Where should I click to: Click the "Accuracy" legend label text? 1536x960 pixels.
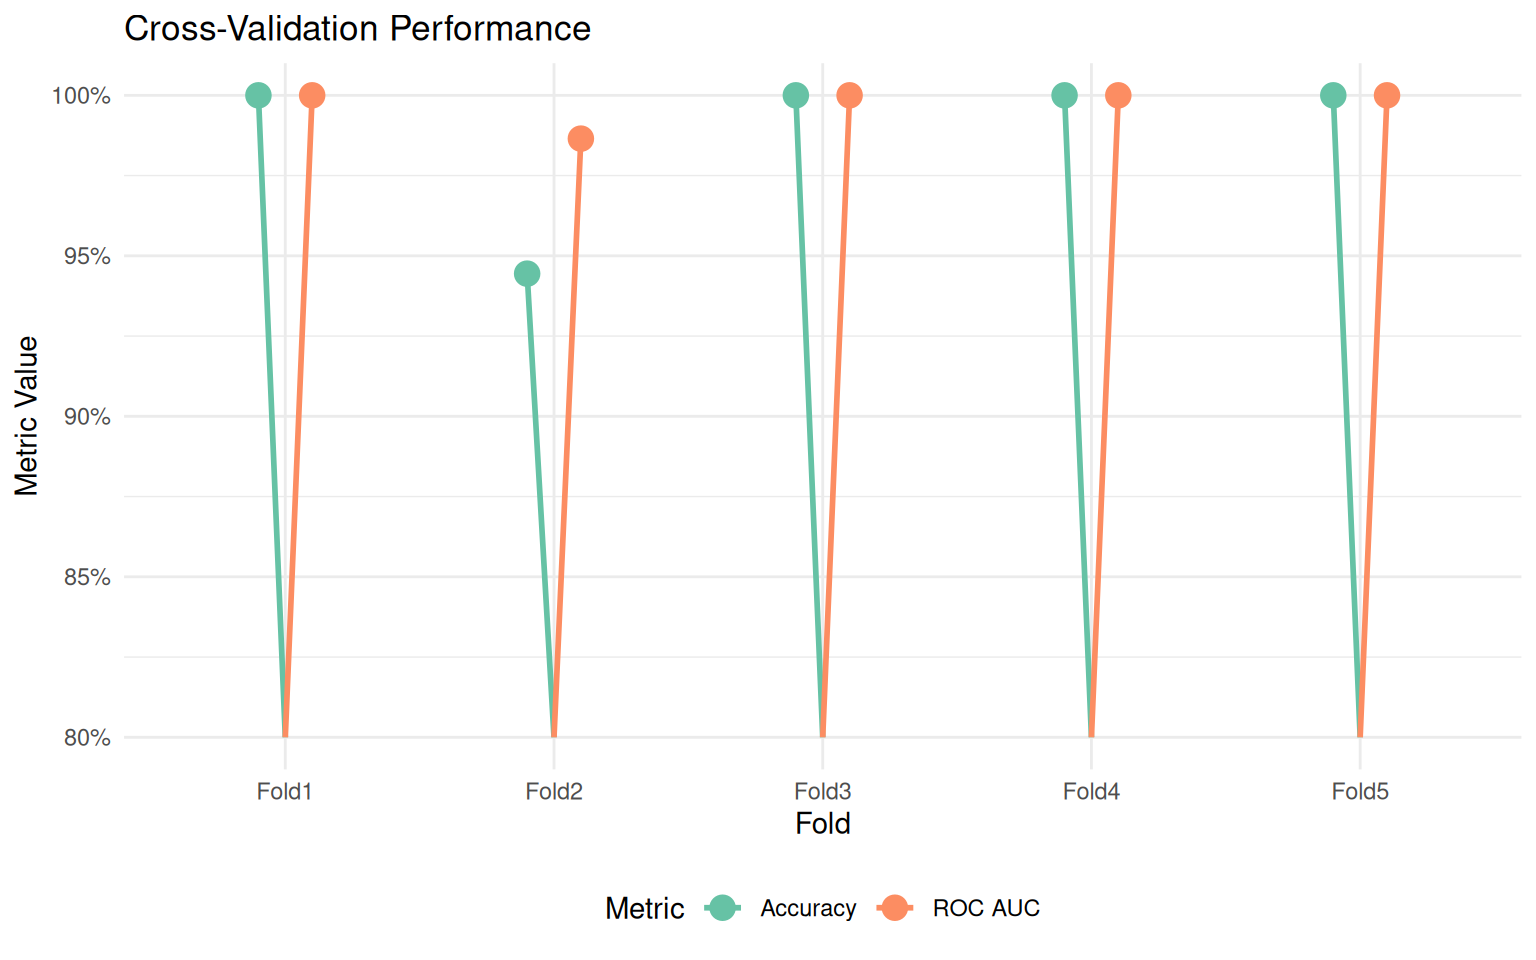click(x=808, y=908)
